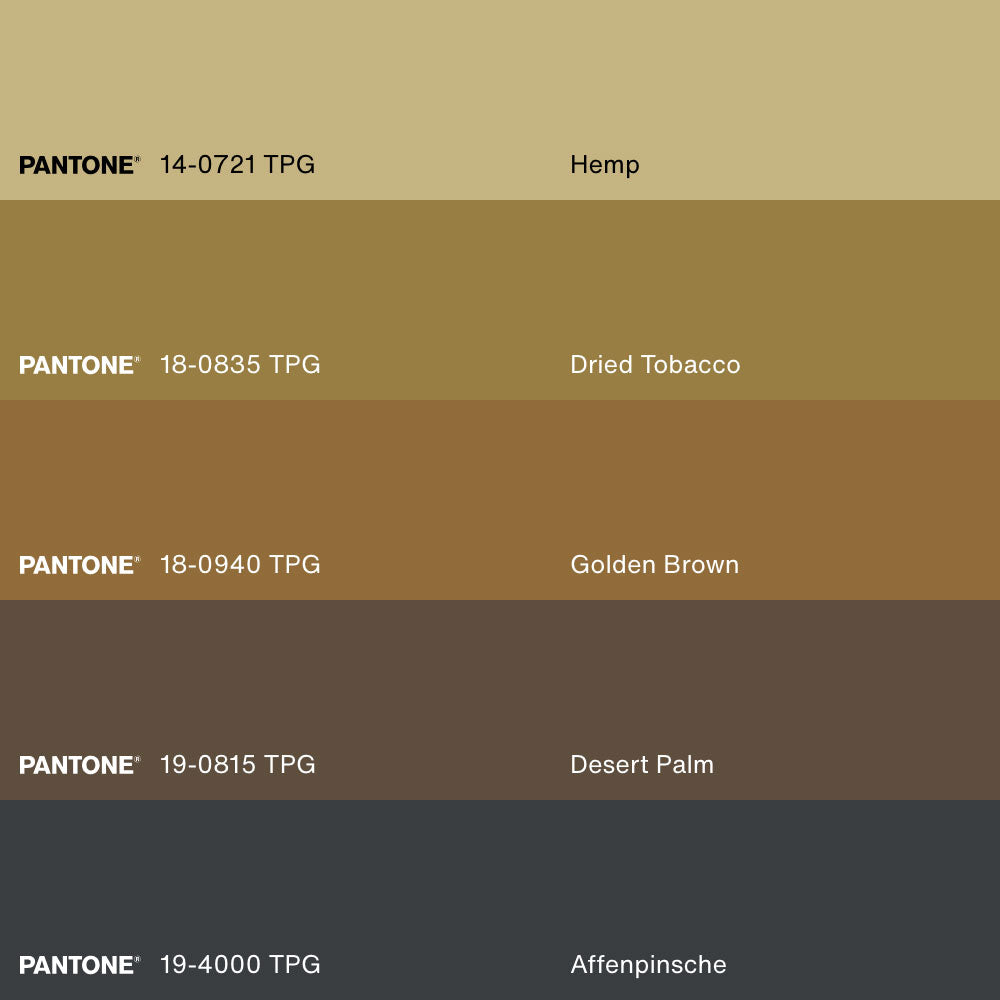Viewport: 1000px width, 1000px height.
Task: Select the 19-0815 TPG code text
Action: click(x=237, y=765)
